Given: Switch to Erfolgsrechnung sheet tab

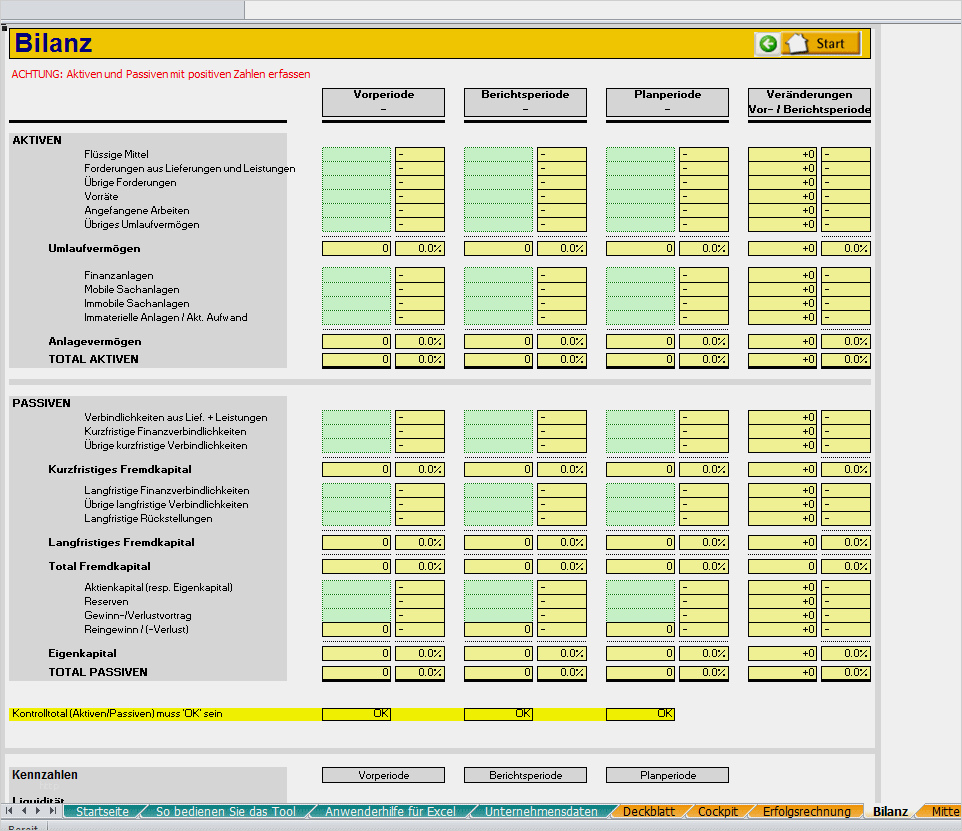Looking at the screenshot, I should [806, 811].
